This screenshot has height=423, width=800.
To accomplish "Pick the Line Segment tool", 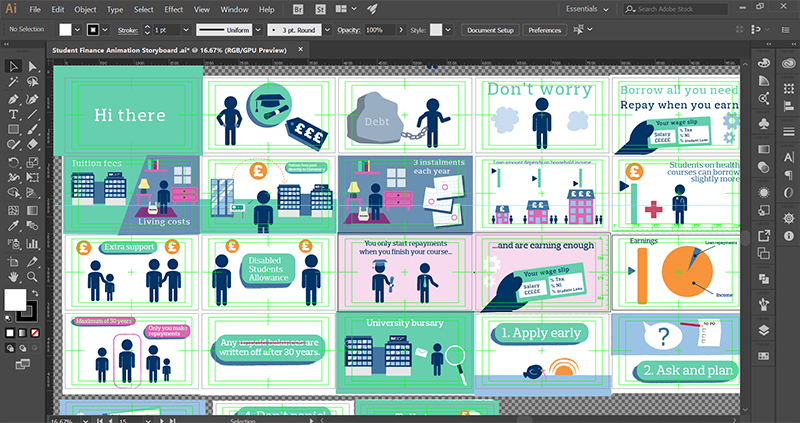I will (x=32, y=114).
